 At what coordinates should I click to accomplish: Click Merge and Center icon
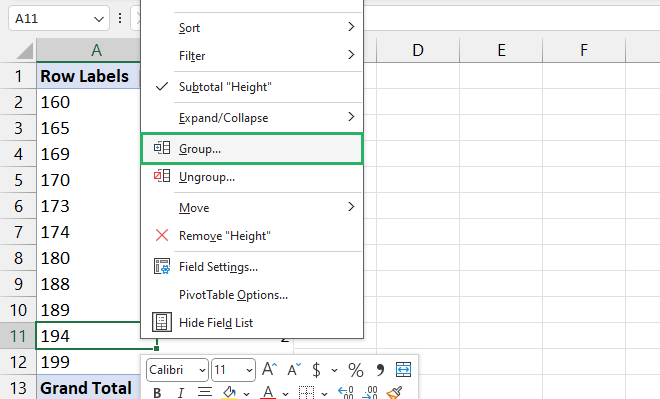pos(403,370)
